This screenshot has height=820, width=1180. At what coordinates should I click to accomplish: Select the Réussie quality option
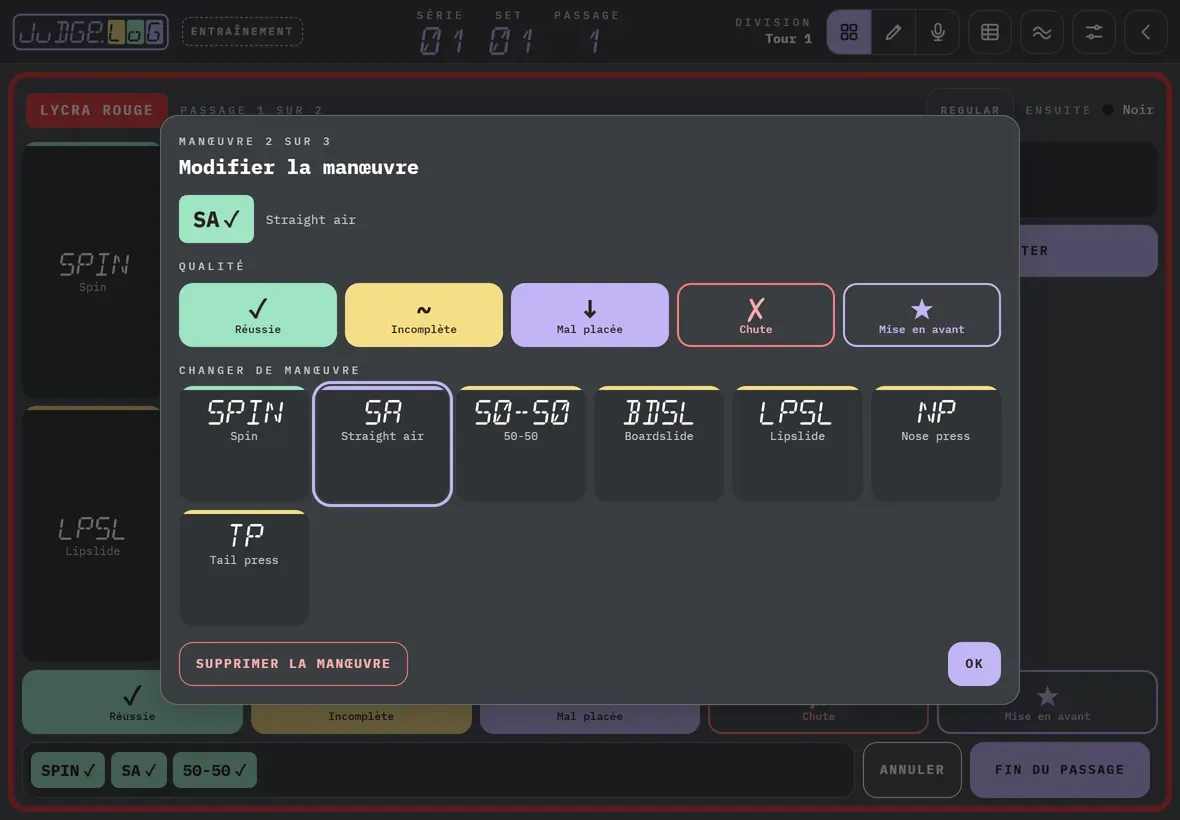[257, 315]
